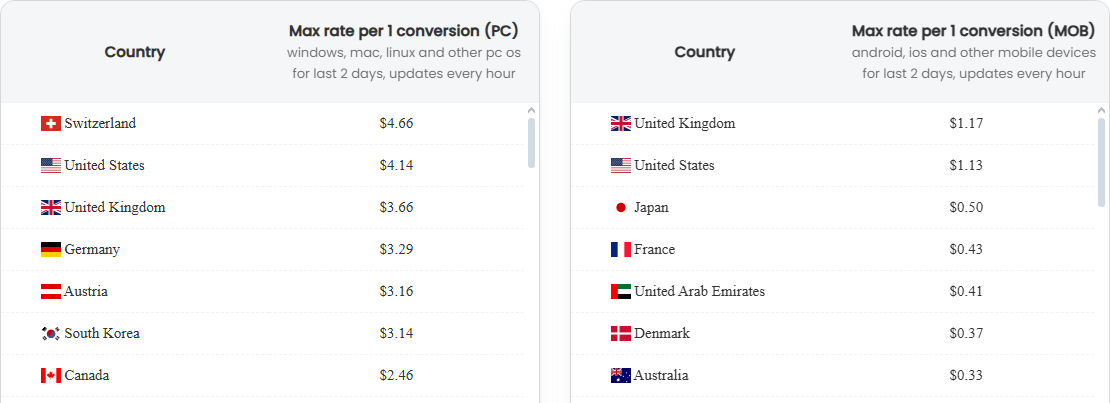Click the $4.66 rate for Switzerland
This screenshot has width=1110, height=403.
point(396,124)
